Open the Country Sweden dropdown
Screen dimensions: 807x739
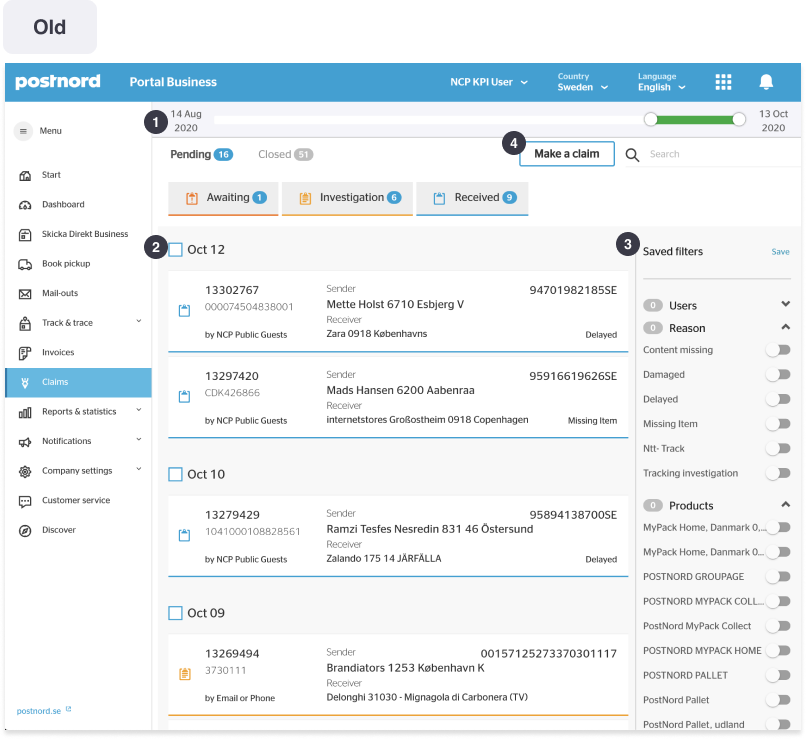pos(583,82)
